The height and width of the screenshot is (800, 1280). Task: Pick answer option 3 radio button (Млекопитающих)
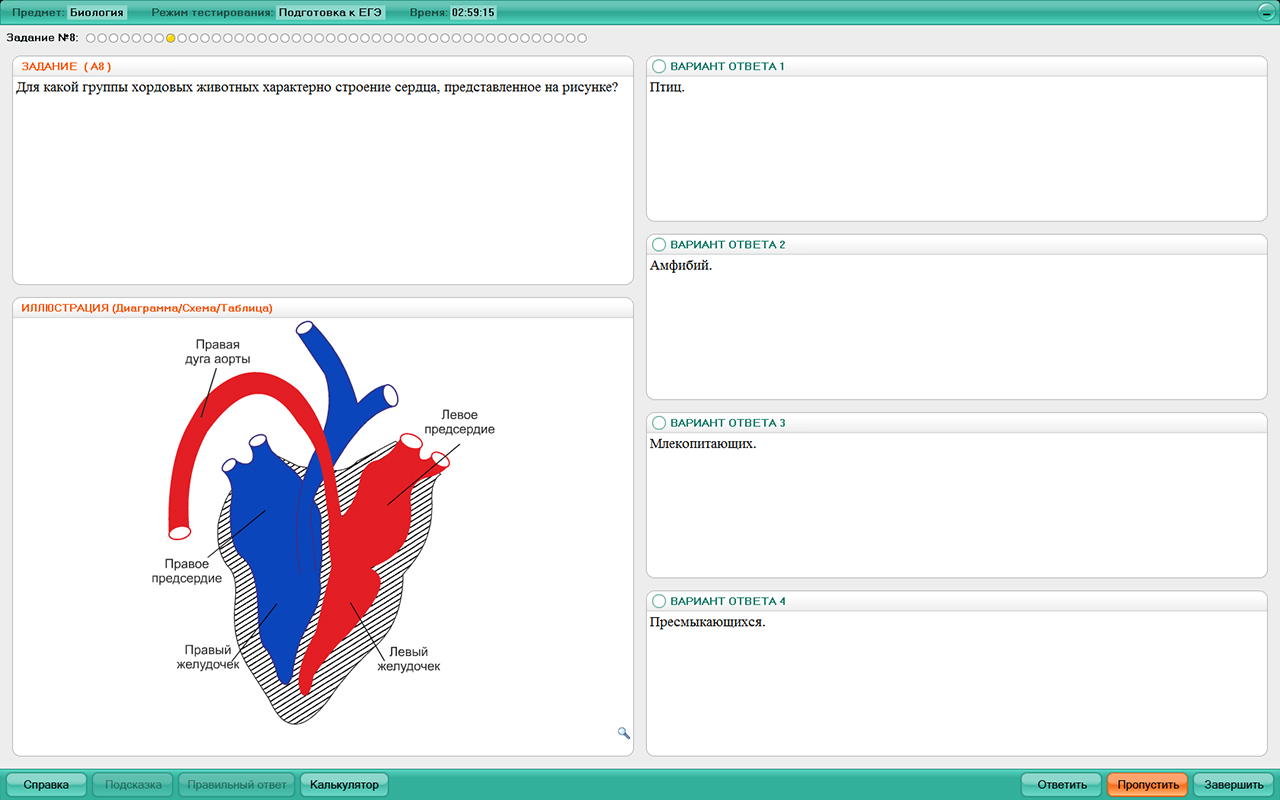659,423
